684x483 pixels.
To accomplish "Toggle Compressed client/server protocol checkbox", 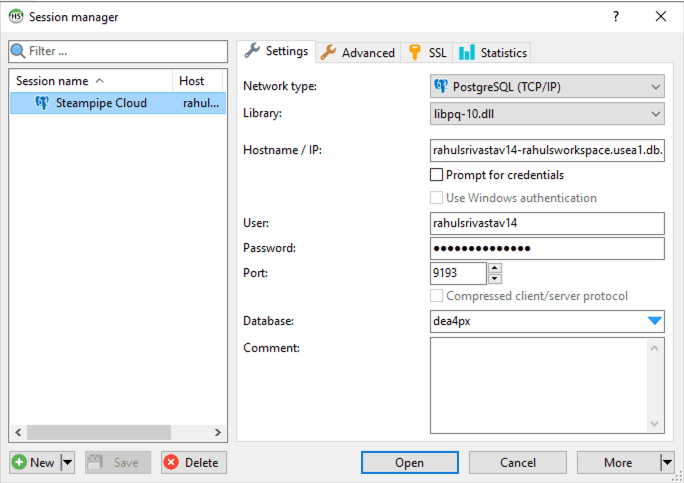I will pos(436,296).
